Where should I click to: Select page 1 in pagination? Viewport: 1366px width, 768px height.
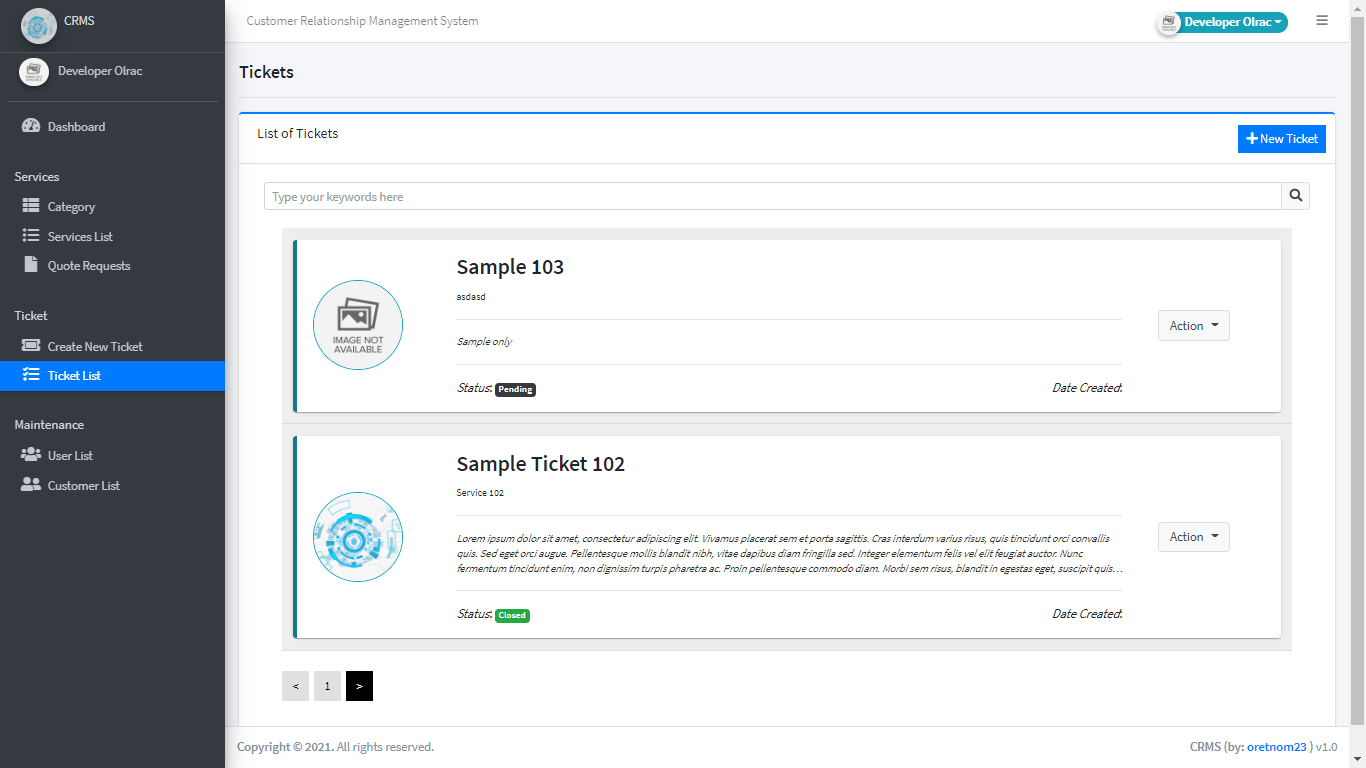(327, 686)
